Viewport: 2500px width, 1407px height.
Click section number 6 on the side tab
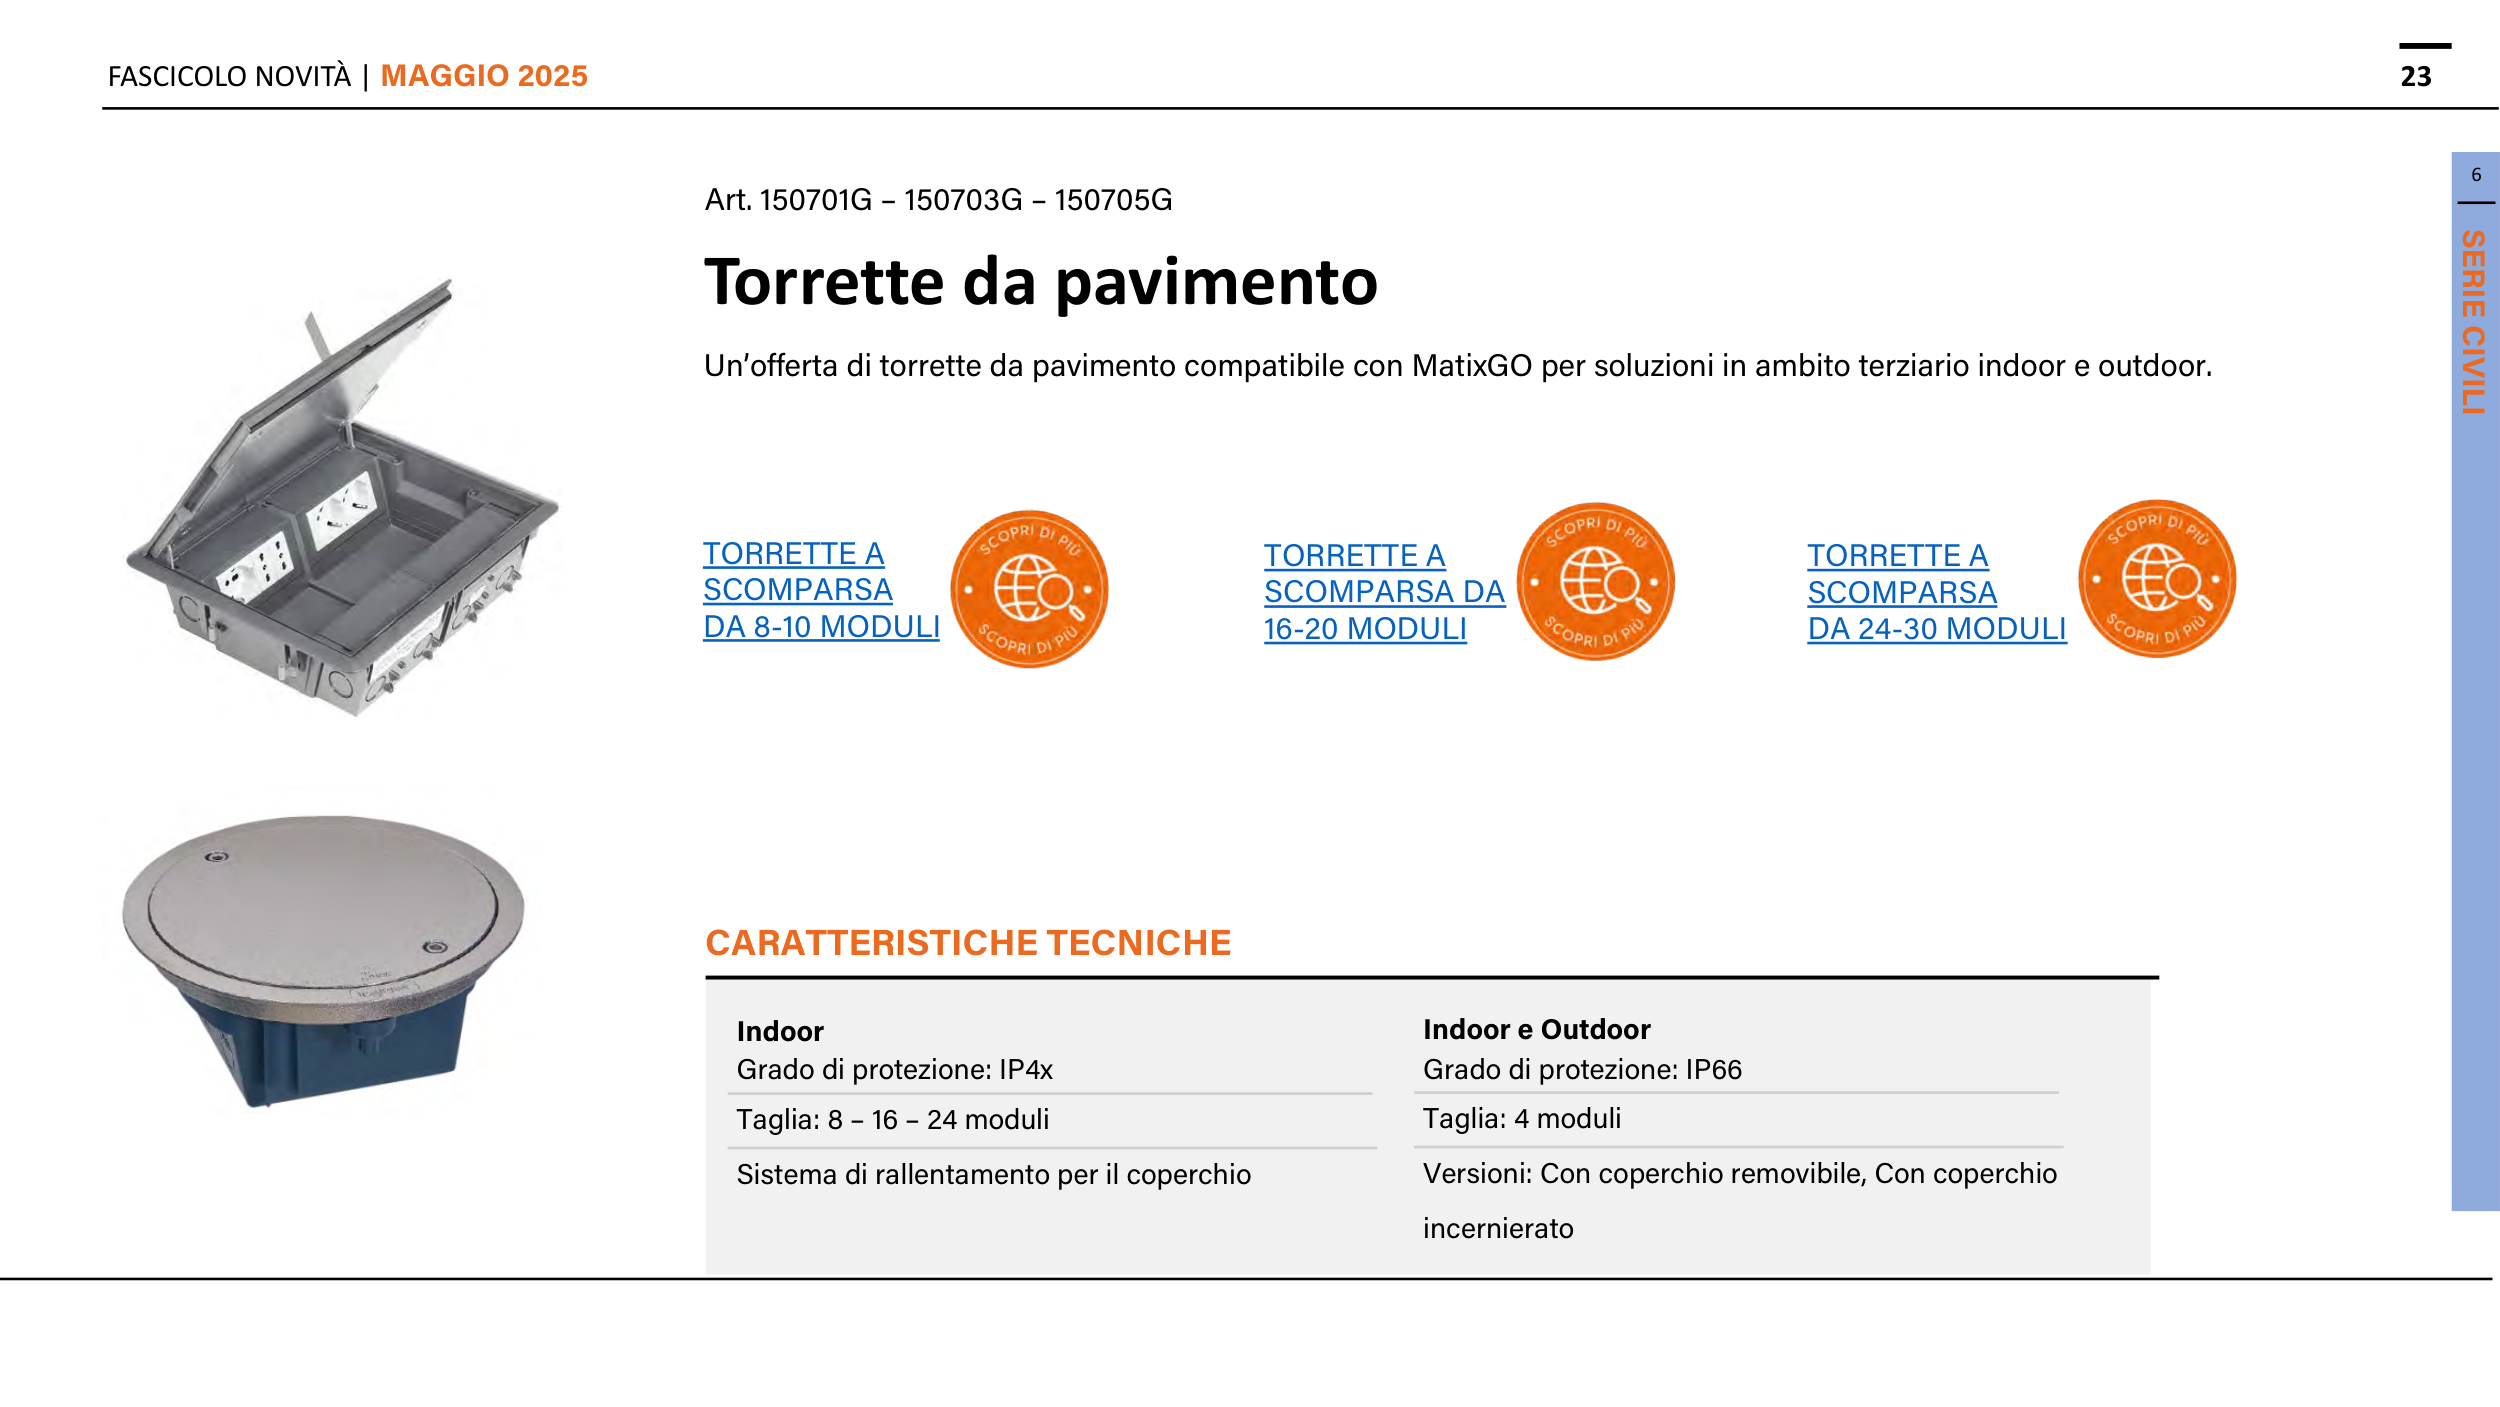click(2476, 175)
